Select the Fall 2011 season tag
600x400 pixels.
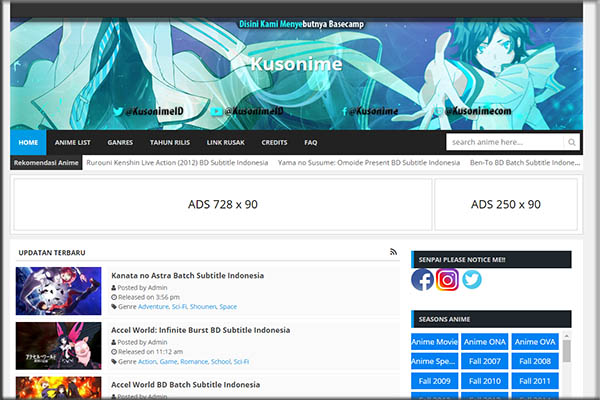click(x=535, y=381)
